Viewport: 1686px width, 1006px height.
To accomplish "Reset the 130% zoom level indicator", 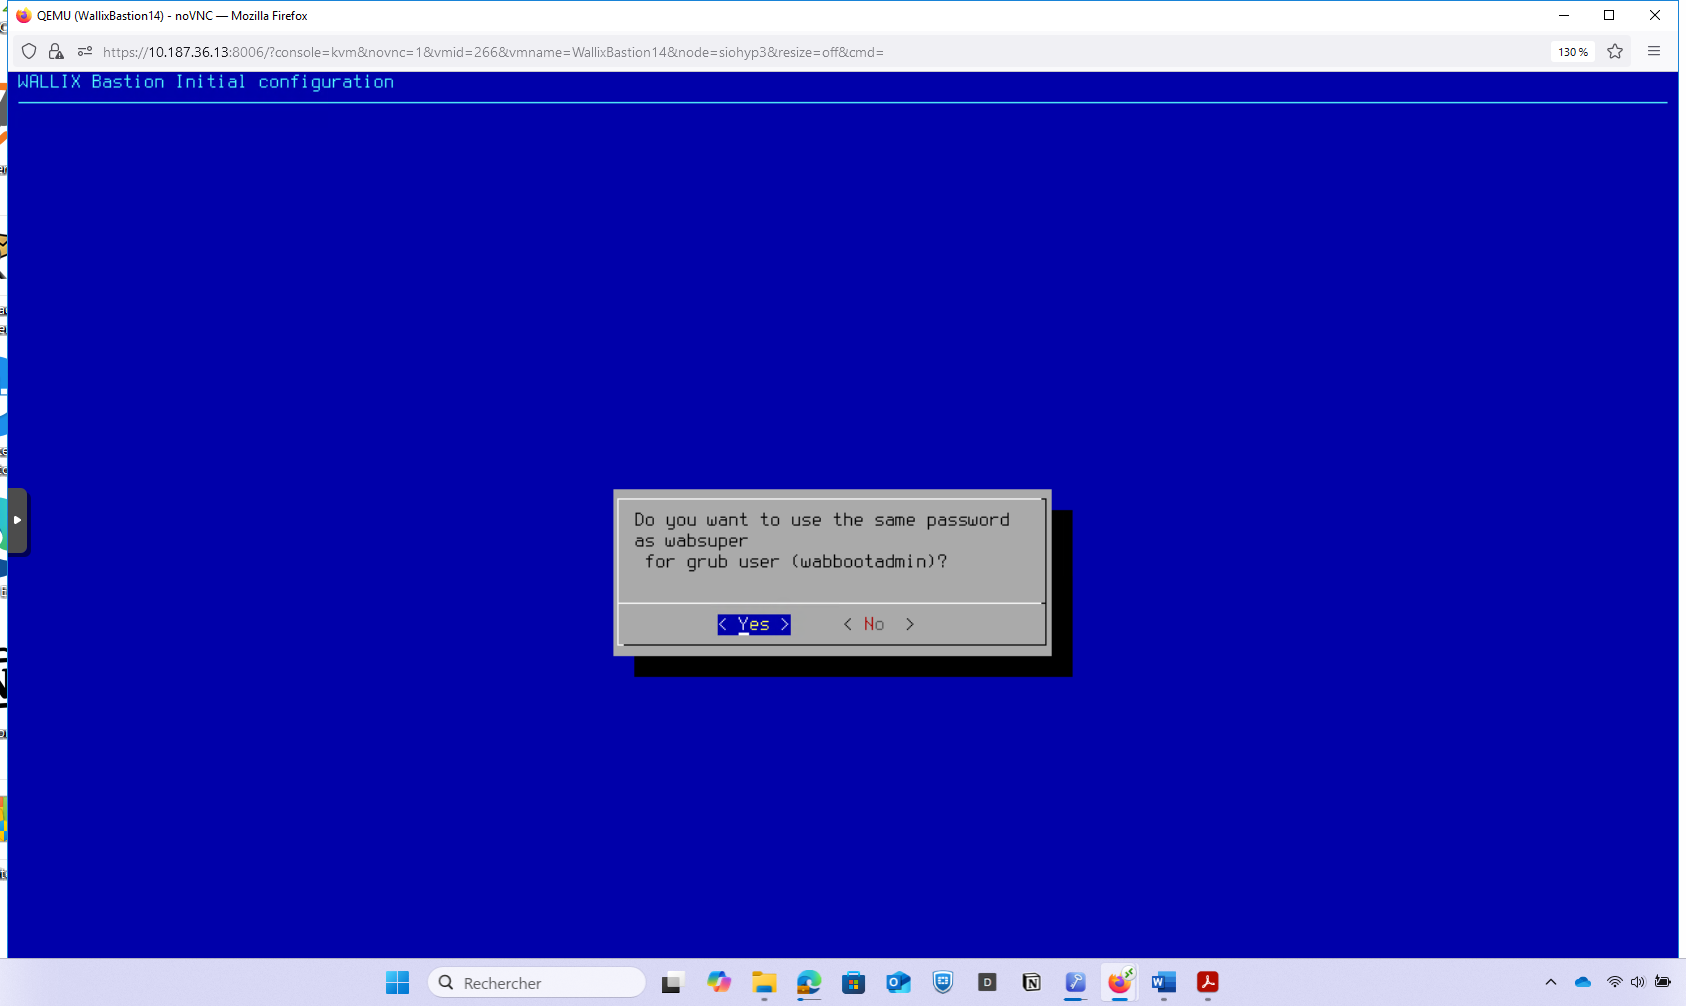I will tap(1572, 52).
